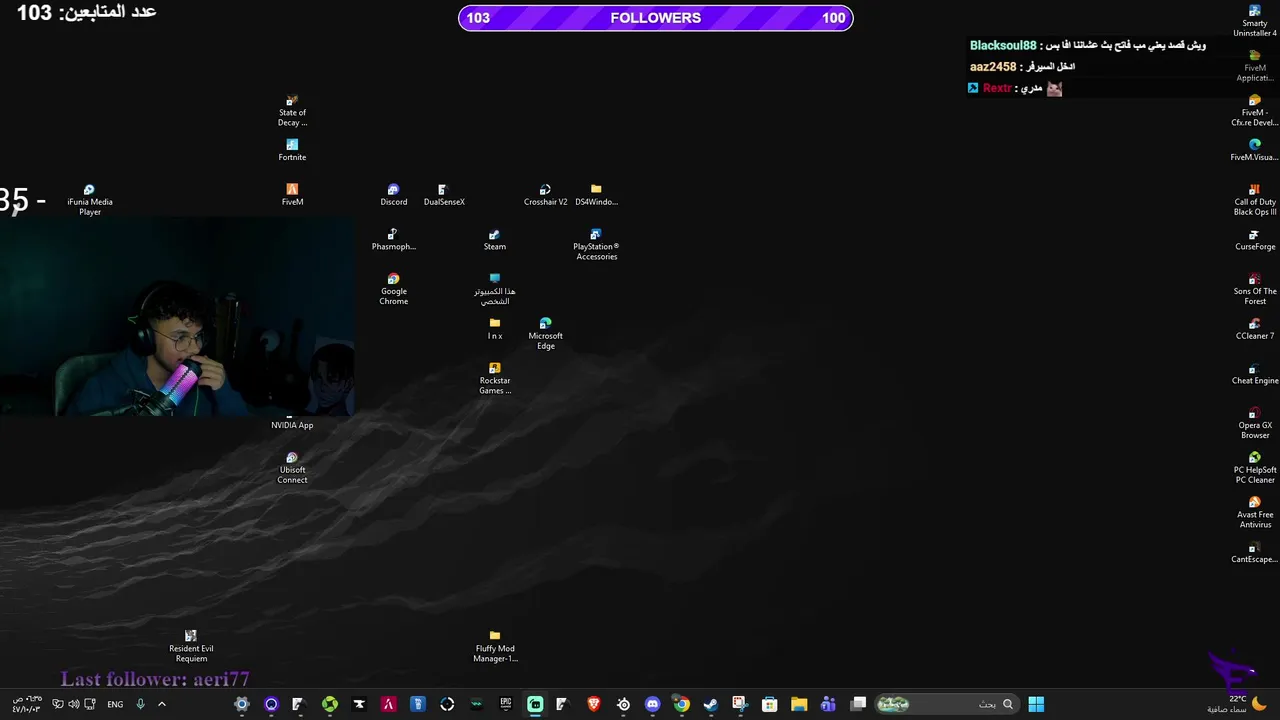Open SteelSeries app in taskbar
The image size is (1280, 720).
[624, 704]
